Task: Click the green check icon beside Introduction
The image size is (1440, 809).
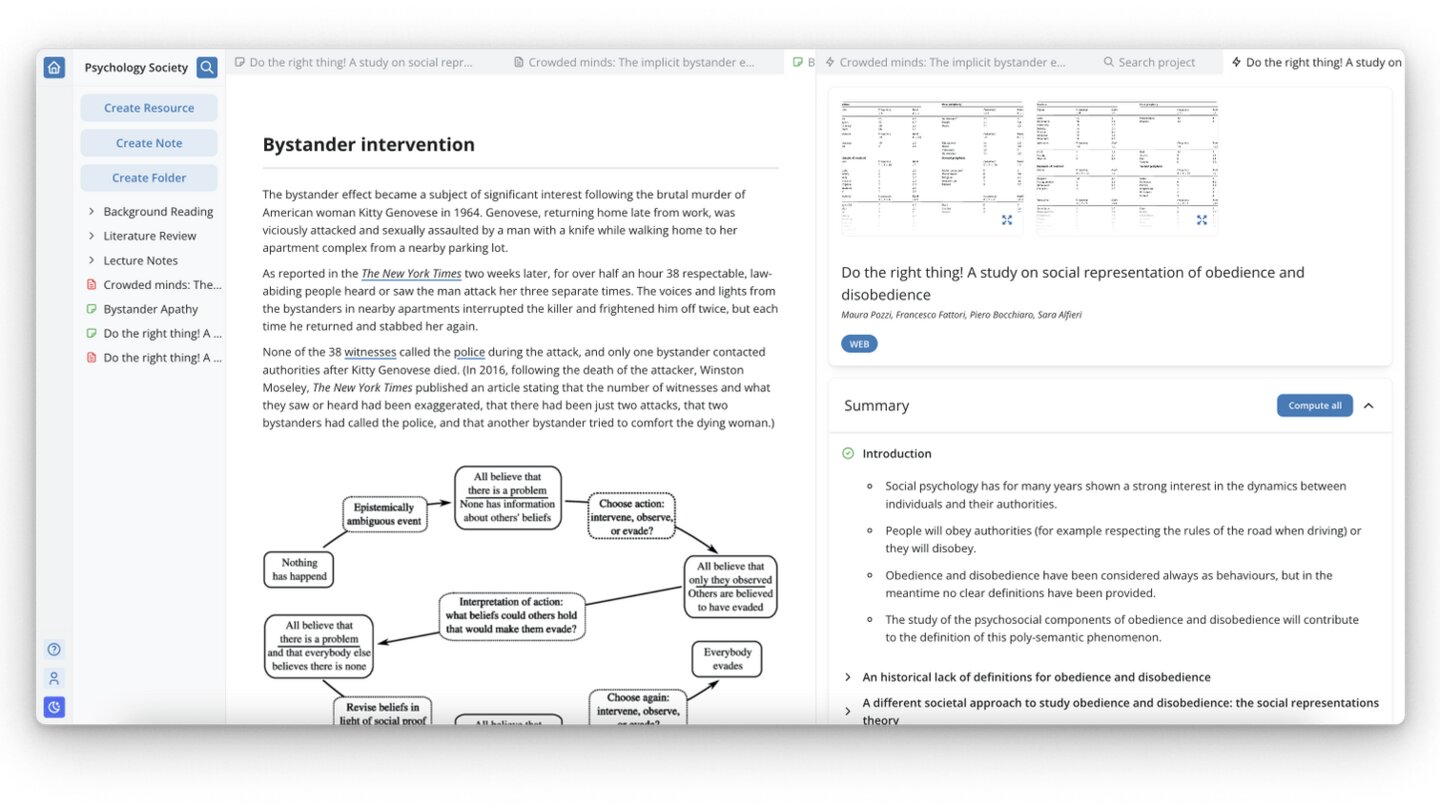Action: click(x=848, y=453)
